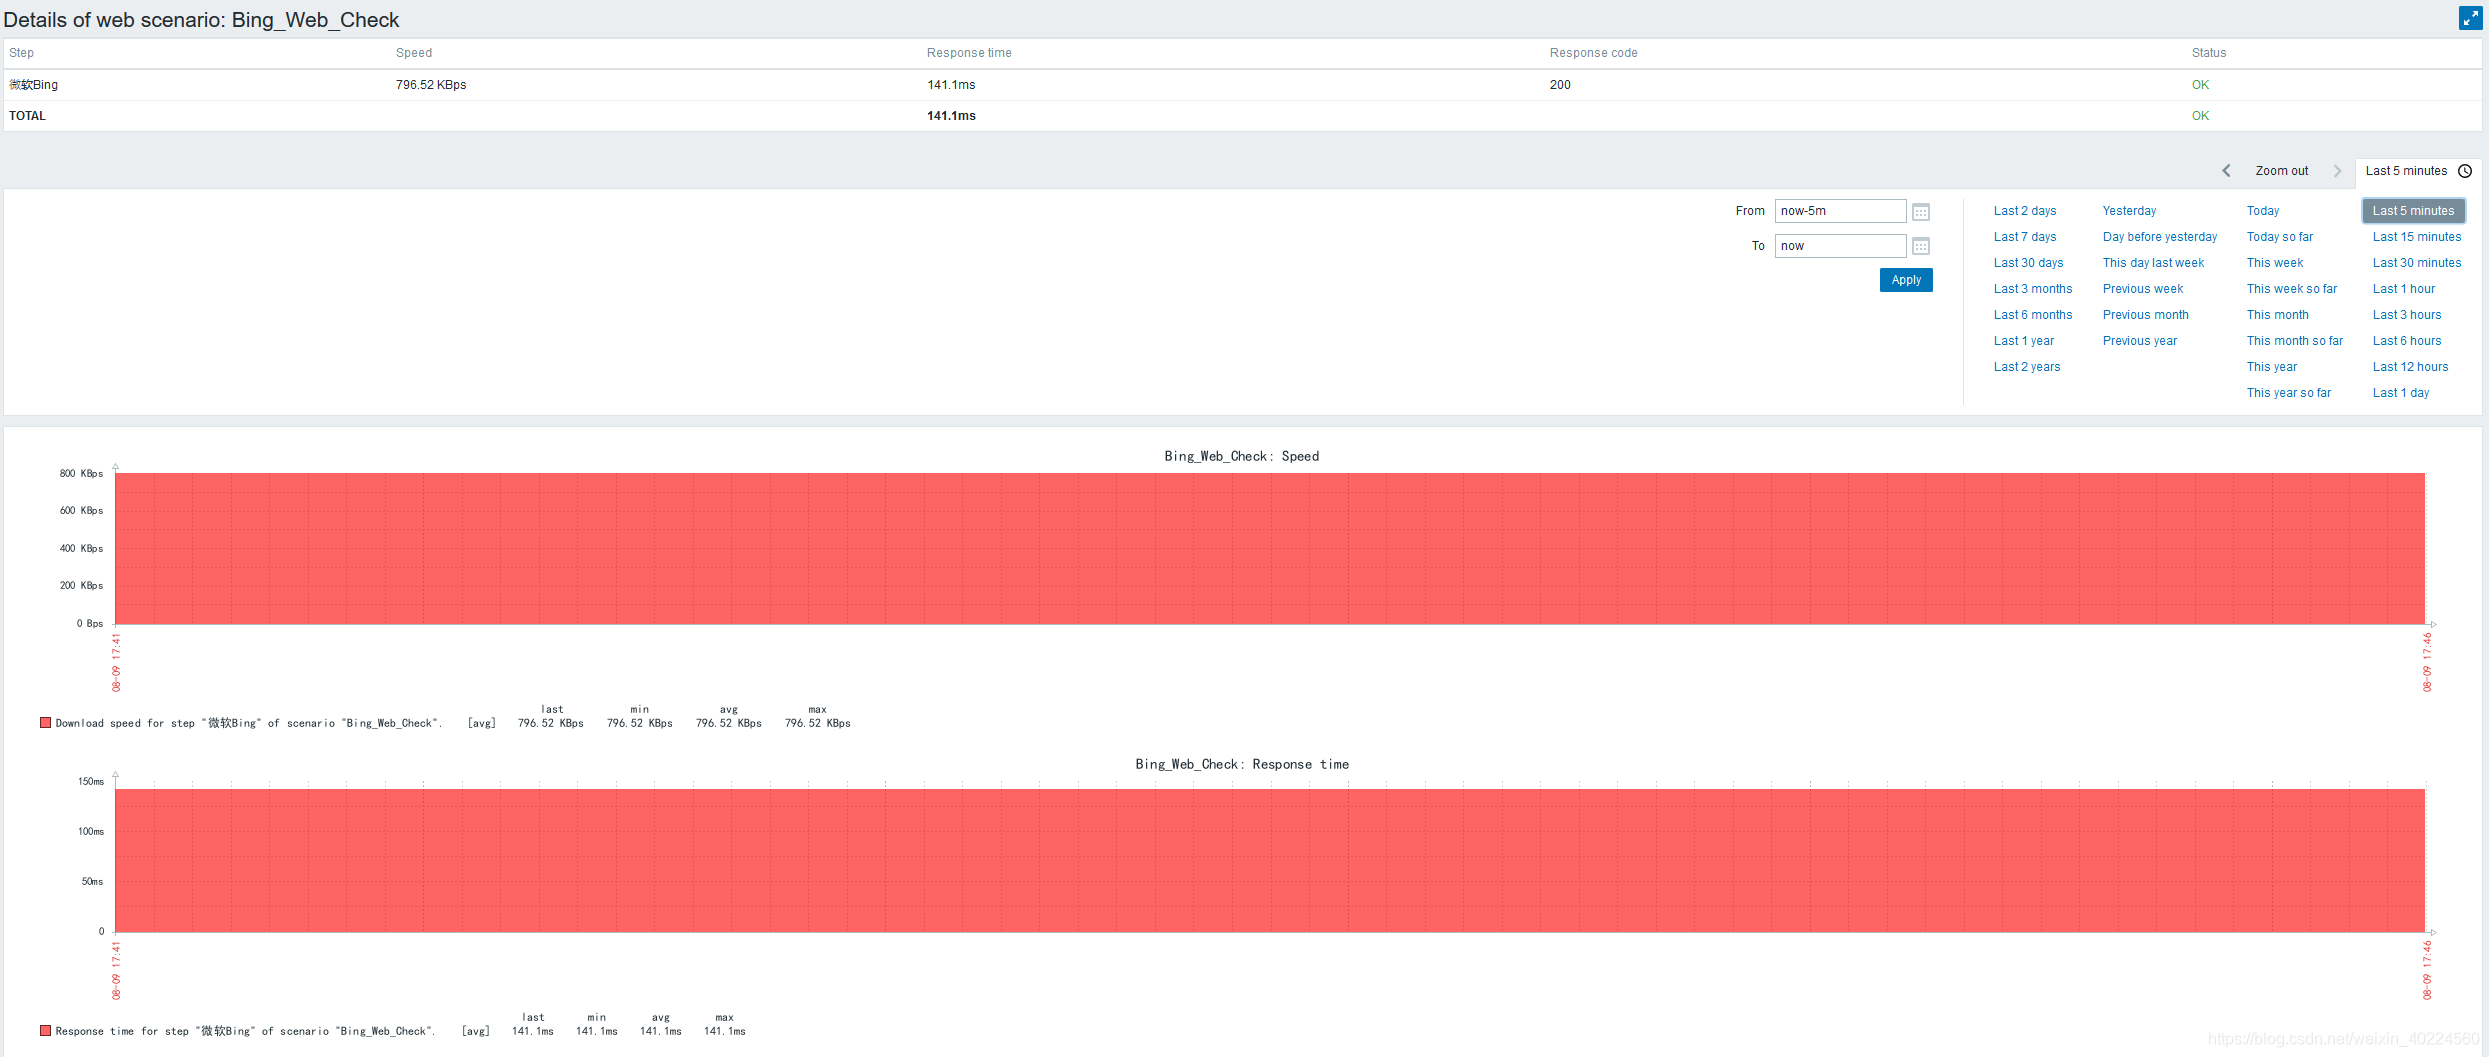Click OK status in 微软Bing row

coord(2200,85)
